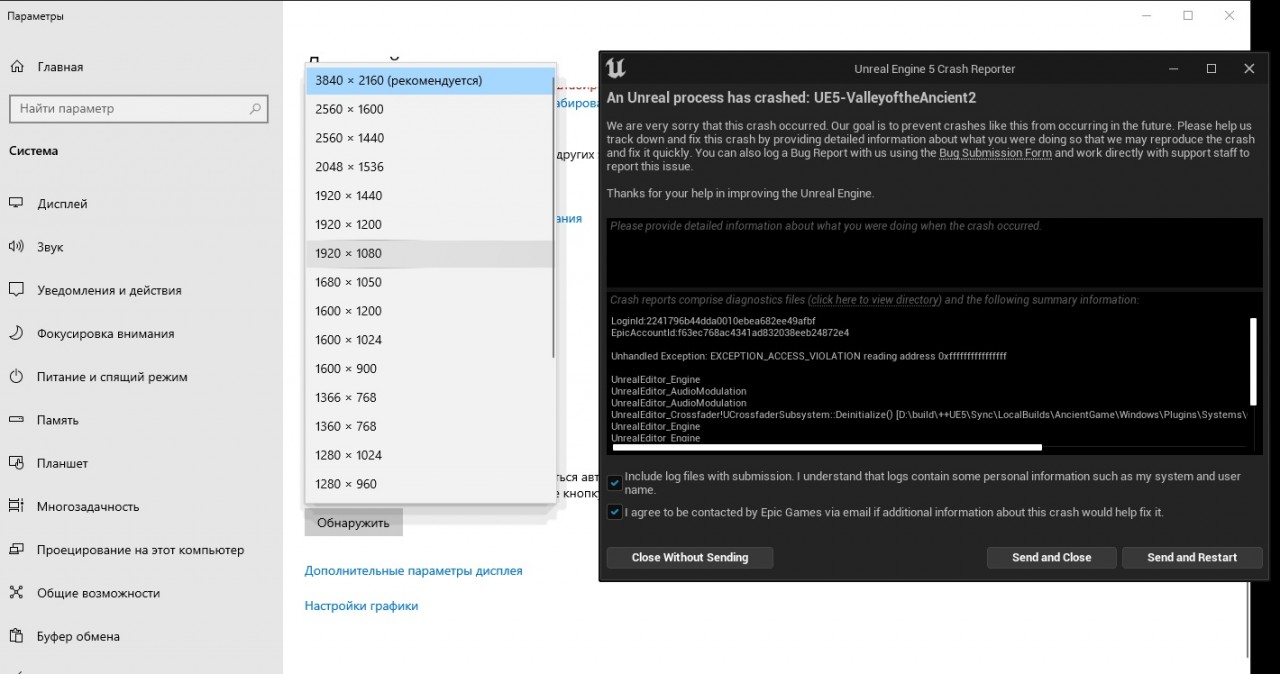Click the 'An Unreal process has crashed' heading

[791, 98]
